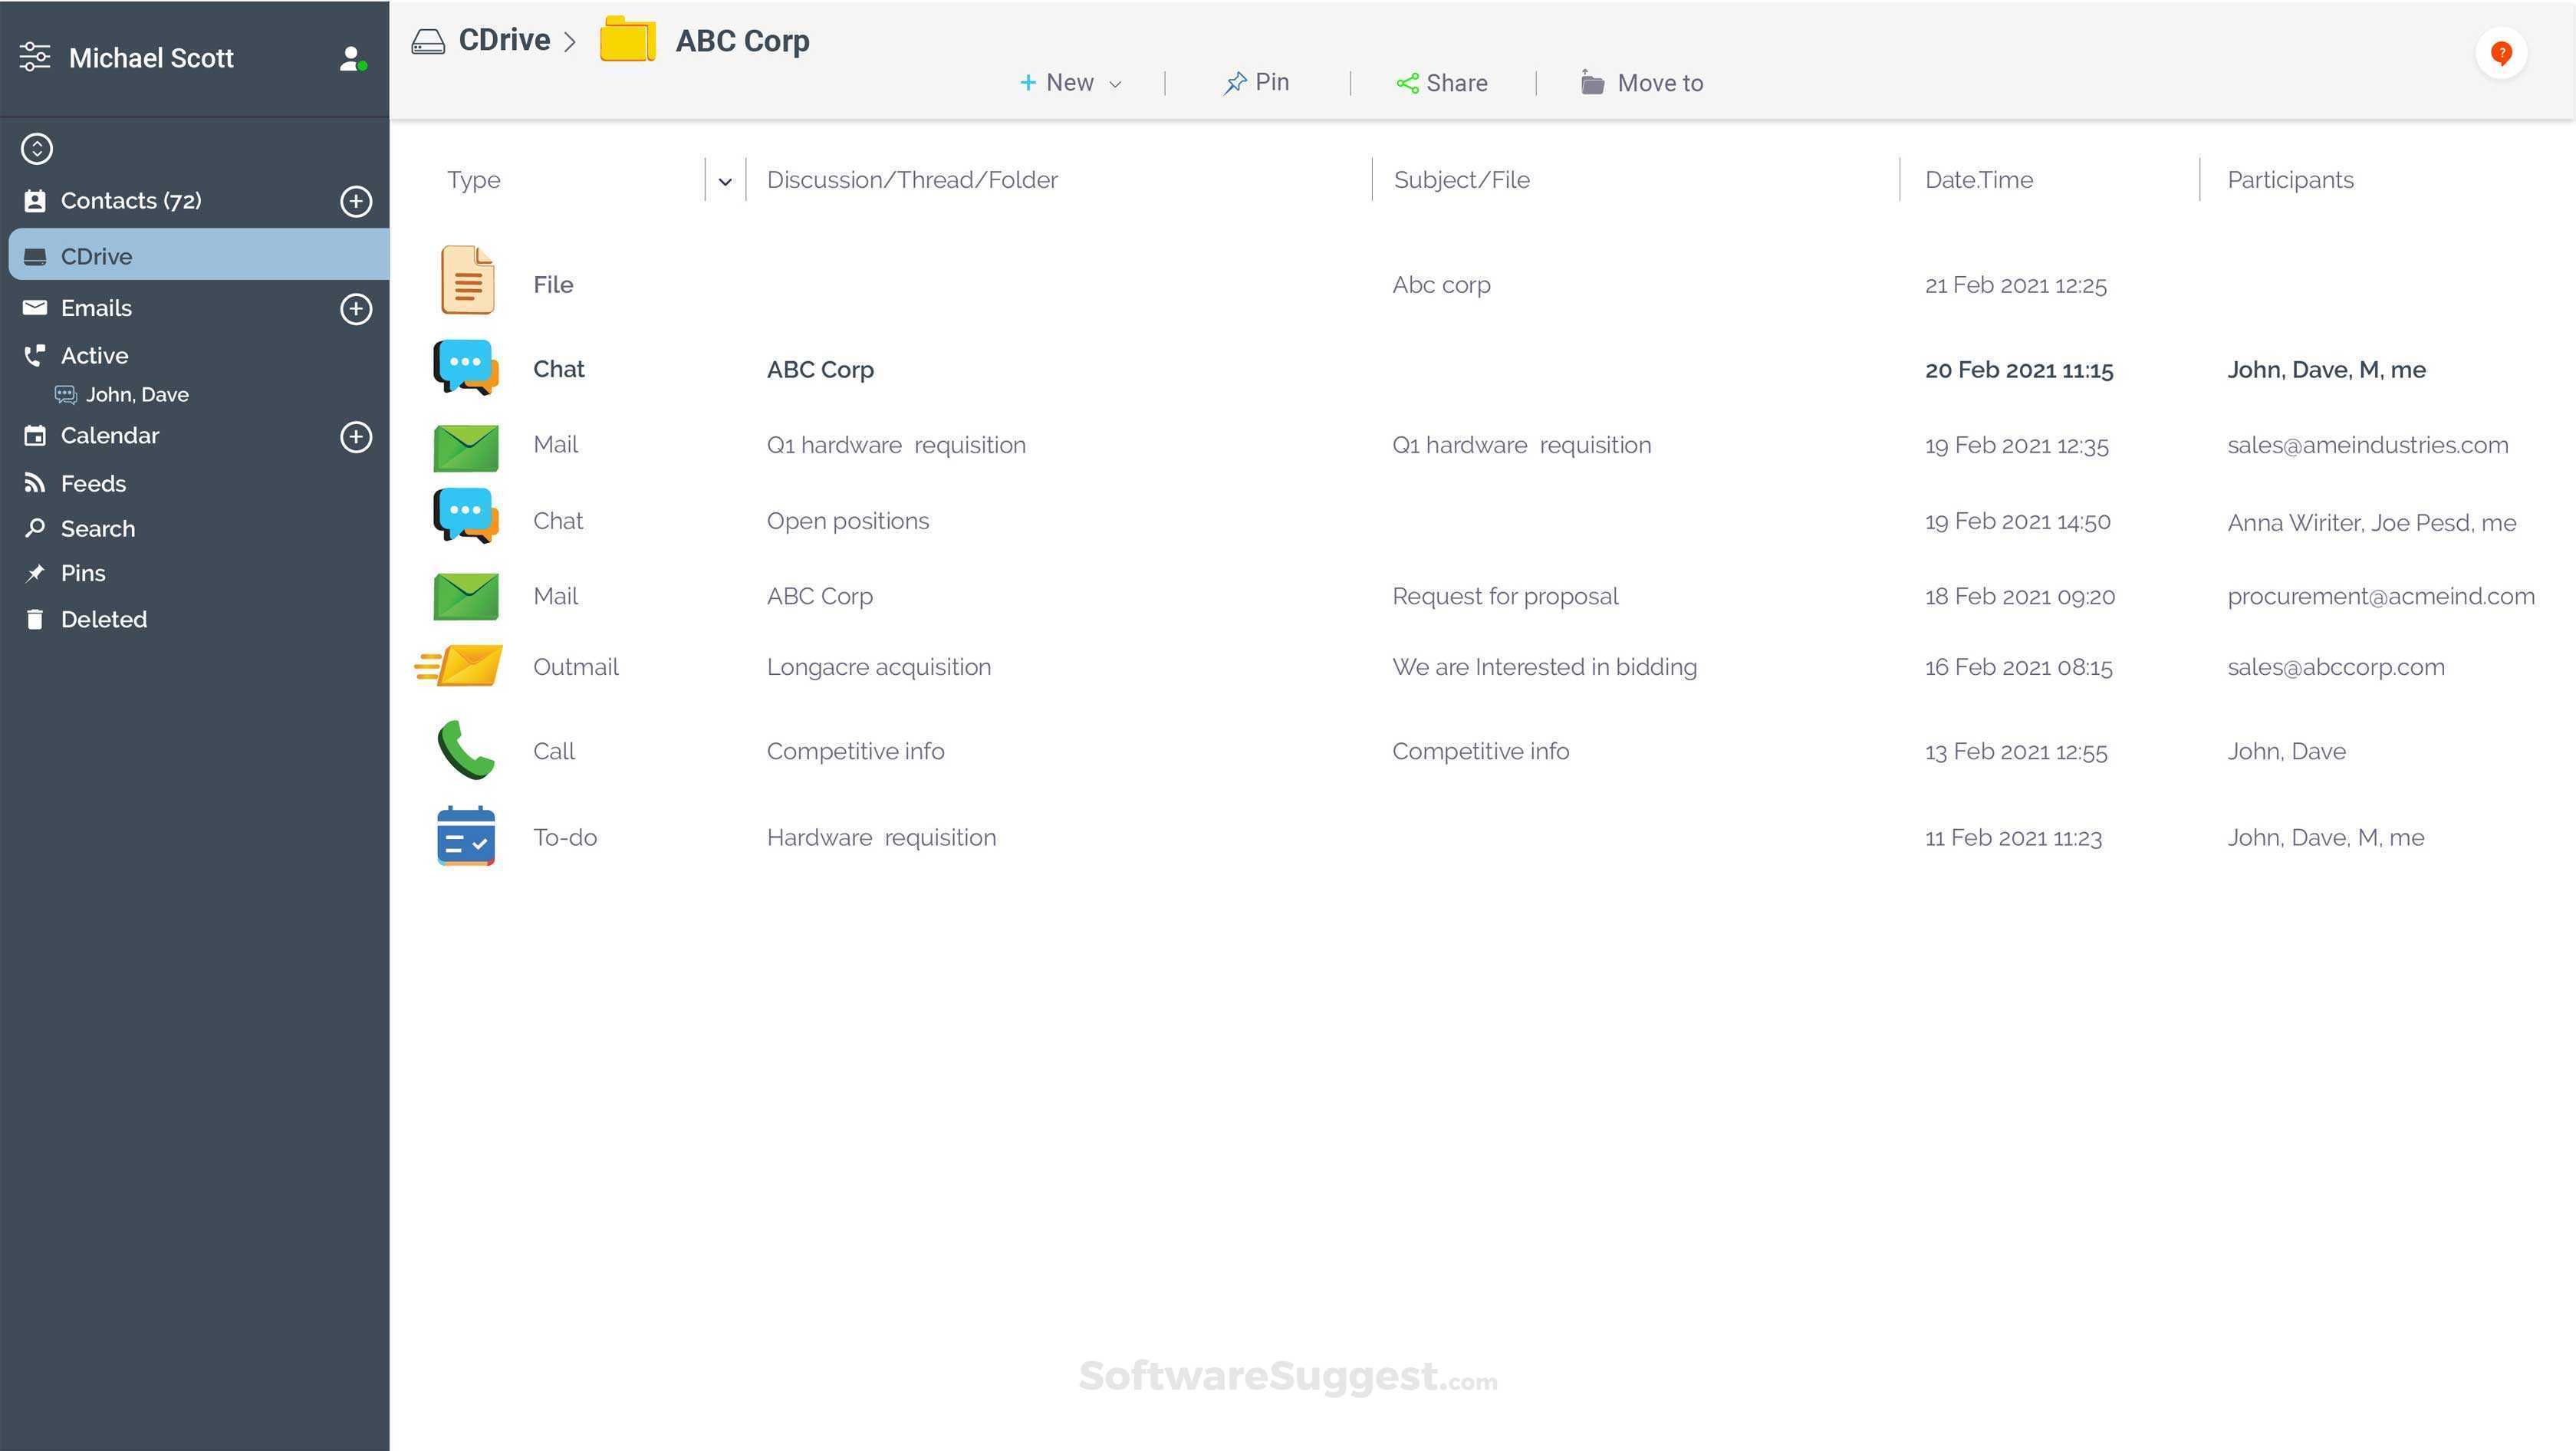Open the To-do Hardware requisition icon
The height and width of the screenshot is (1451, 2576).
coord(465,837)
